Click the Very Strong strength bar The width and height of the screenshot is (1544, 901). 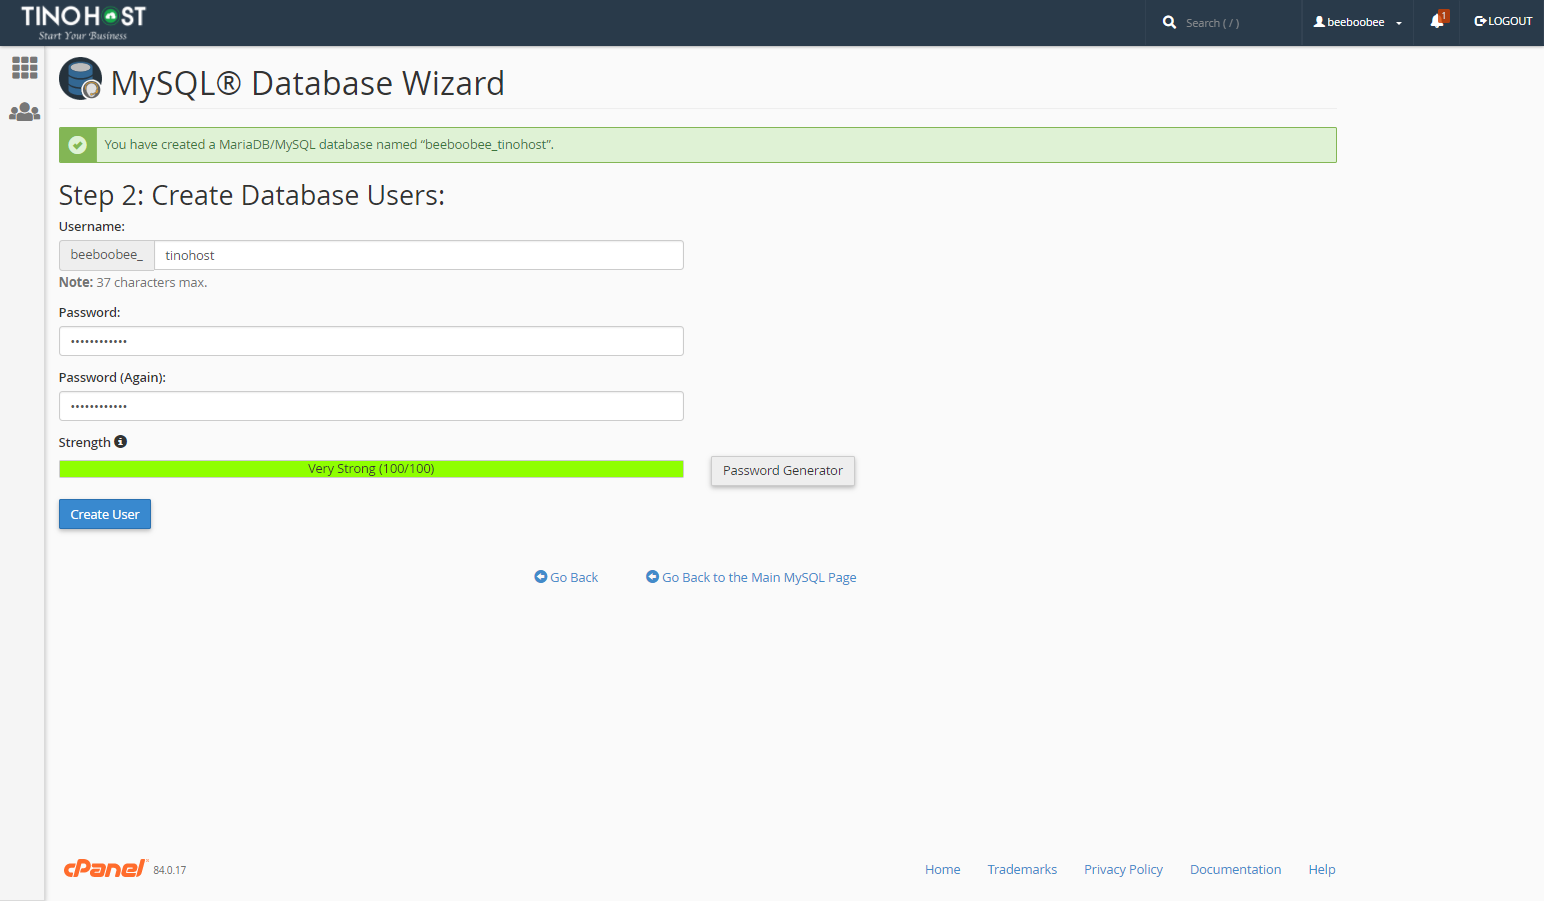tap(371, 469)
